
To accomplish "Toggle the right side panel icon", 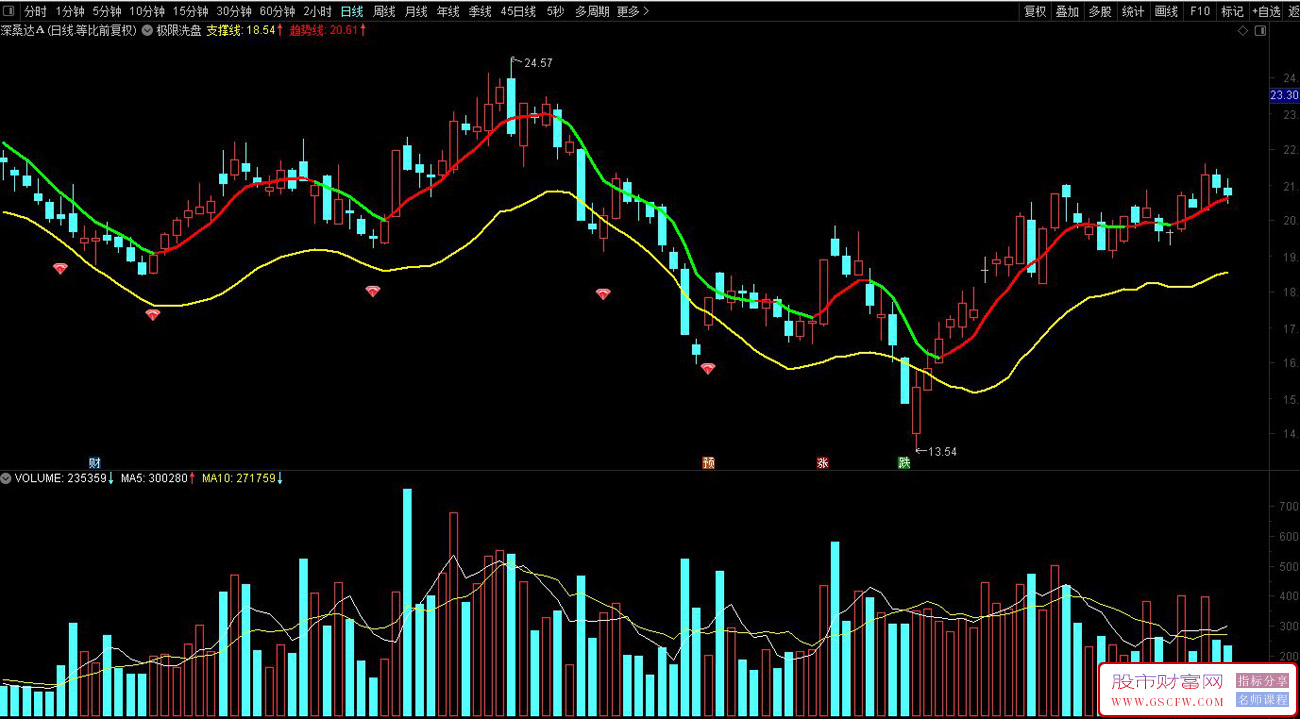I will click(1260, 31).
